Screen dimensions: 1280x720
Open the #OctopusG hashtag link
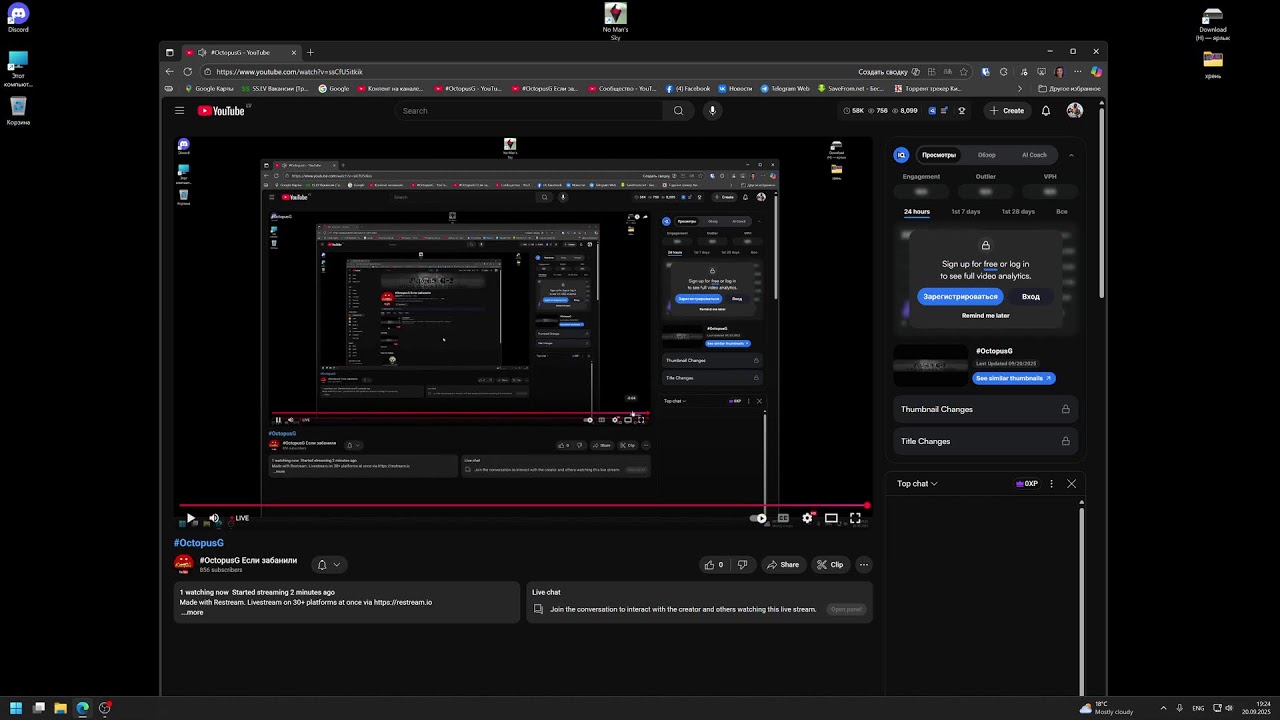click(x=199, y=543)
